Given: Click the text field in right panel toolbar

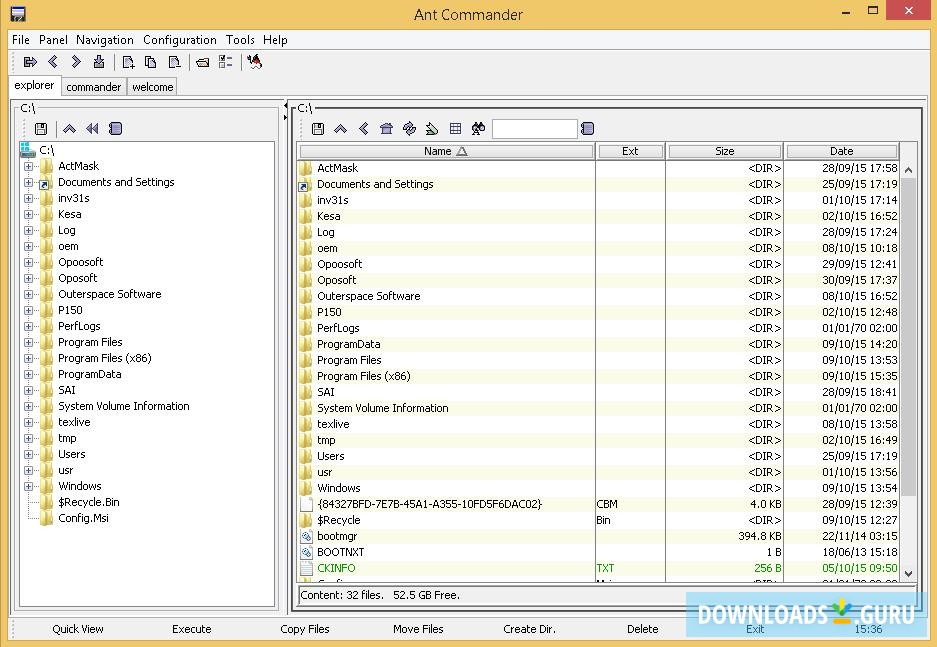Looking at the screenshot, I should click(534, 129).
